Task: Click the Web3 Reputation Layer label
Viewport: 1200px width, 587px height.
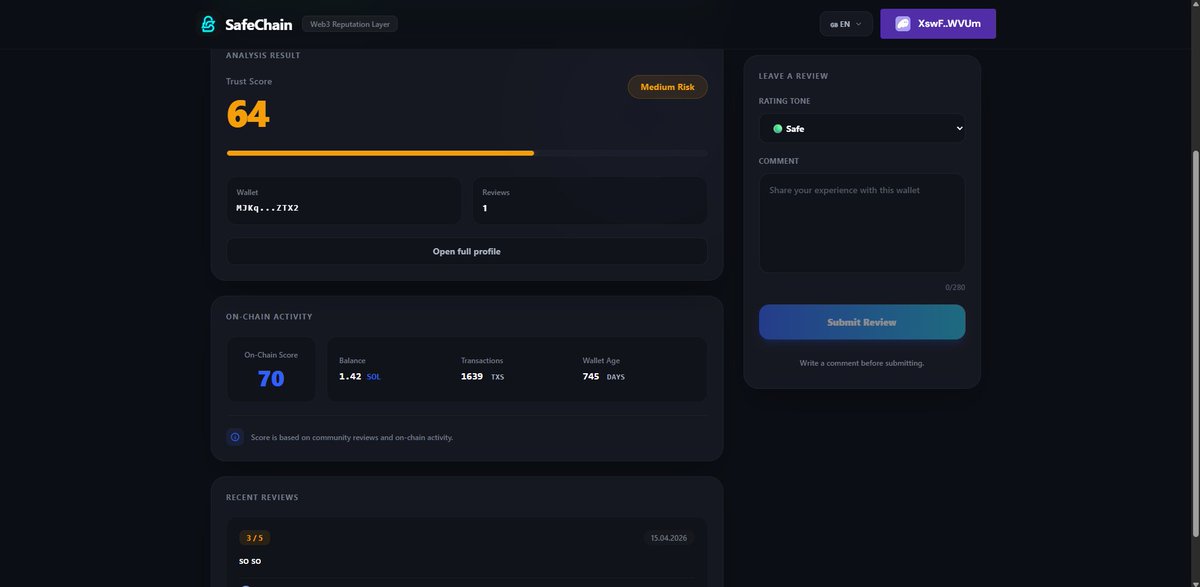Action: pyautogui.click(x=349, y=22)
